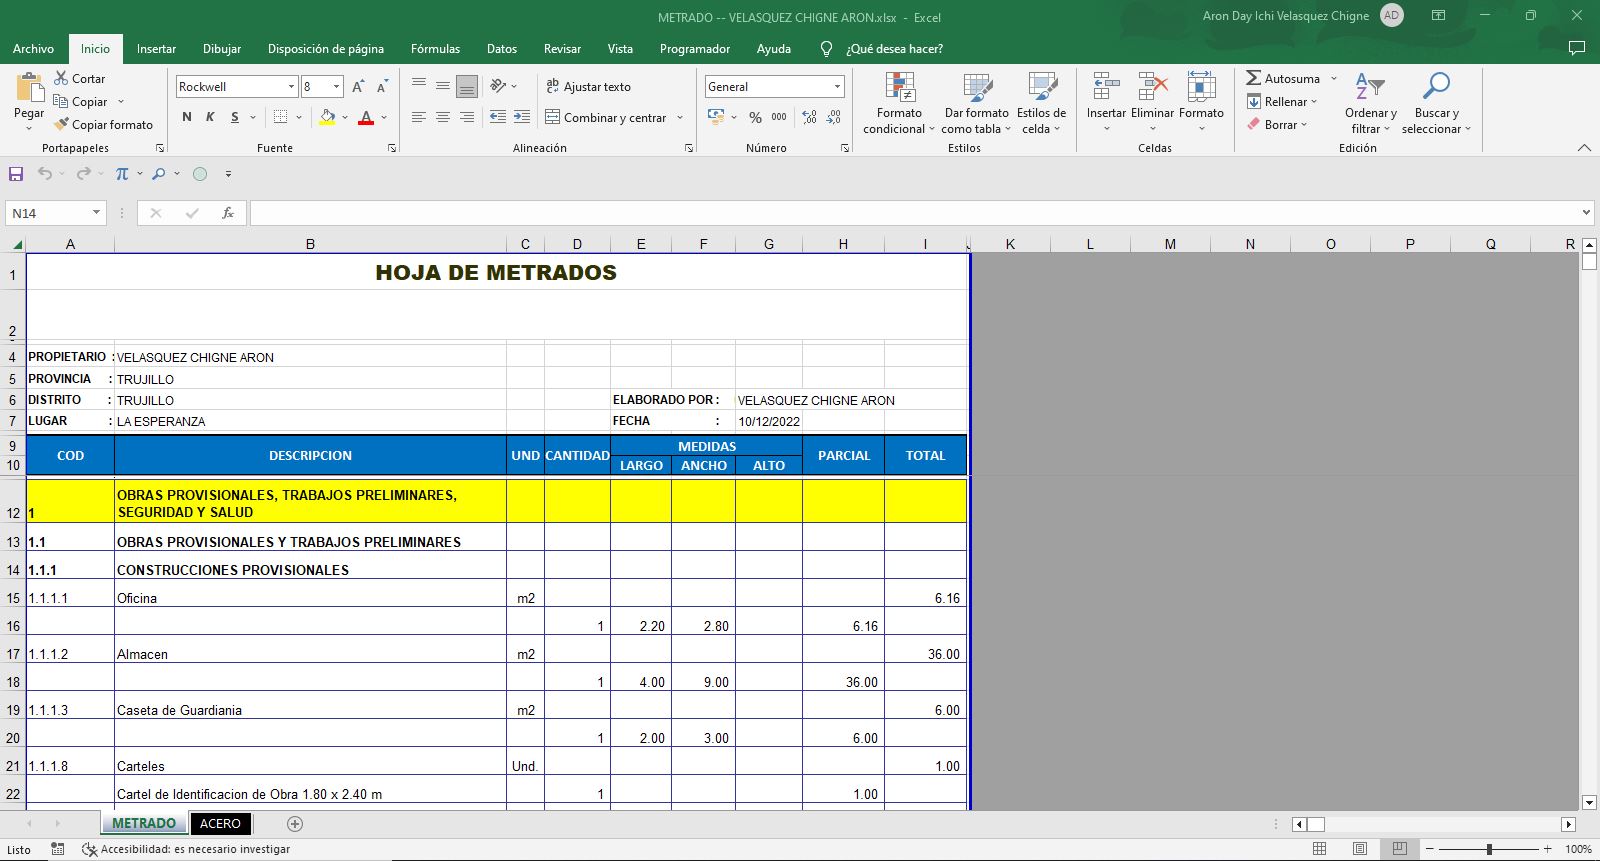This screenshot has height=861, width=1600.
Task: Click vertical scrollbar down arrow
Action: click(1589, 802)
